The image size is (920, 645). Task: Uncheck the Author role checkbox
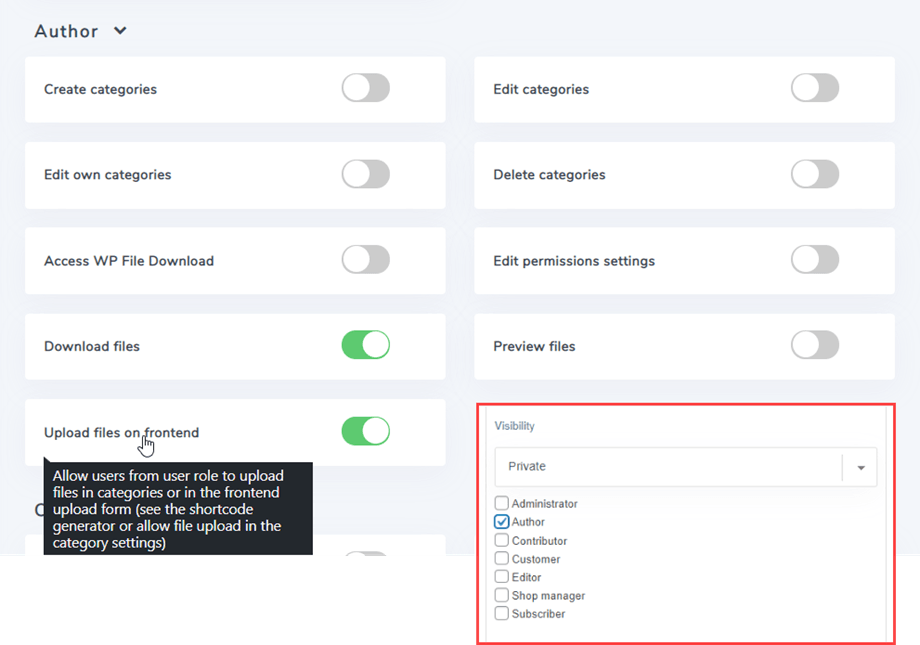[x=502, y=522]
